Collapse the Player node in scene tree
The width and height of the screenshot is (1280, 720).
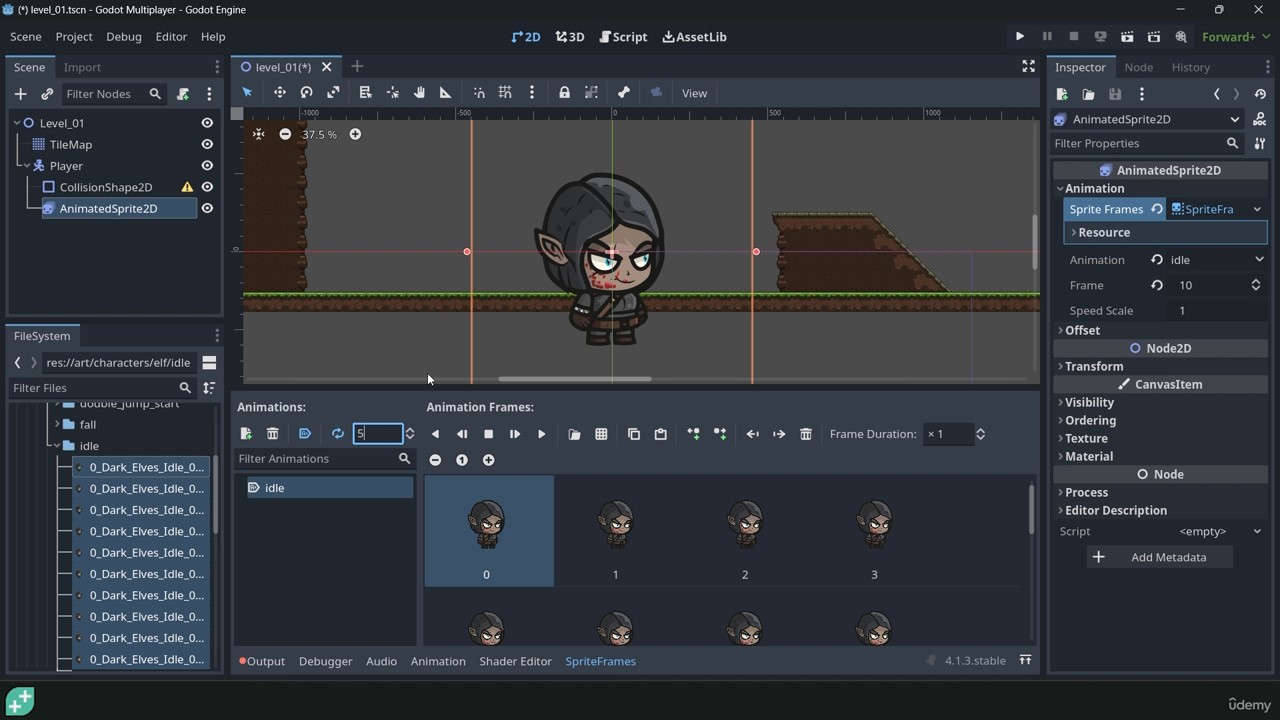(27, 166)
